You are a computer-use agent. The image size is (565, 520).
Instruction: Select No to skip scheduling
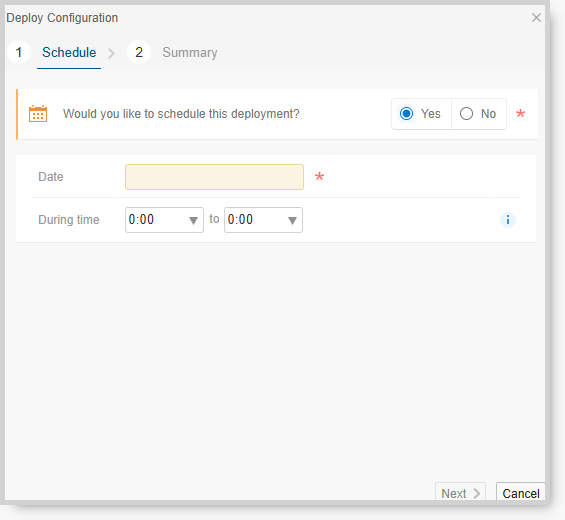pyautogui.click(x=466, y=114)
